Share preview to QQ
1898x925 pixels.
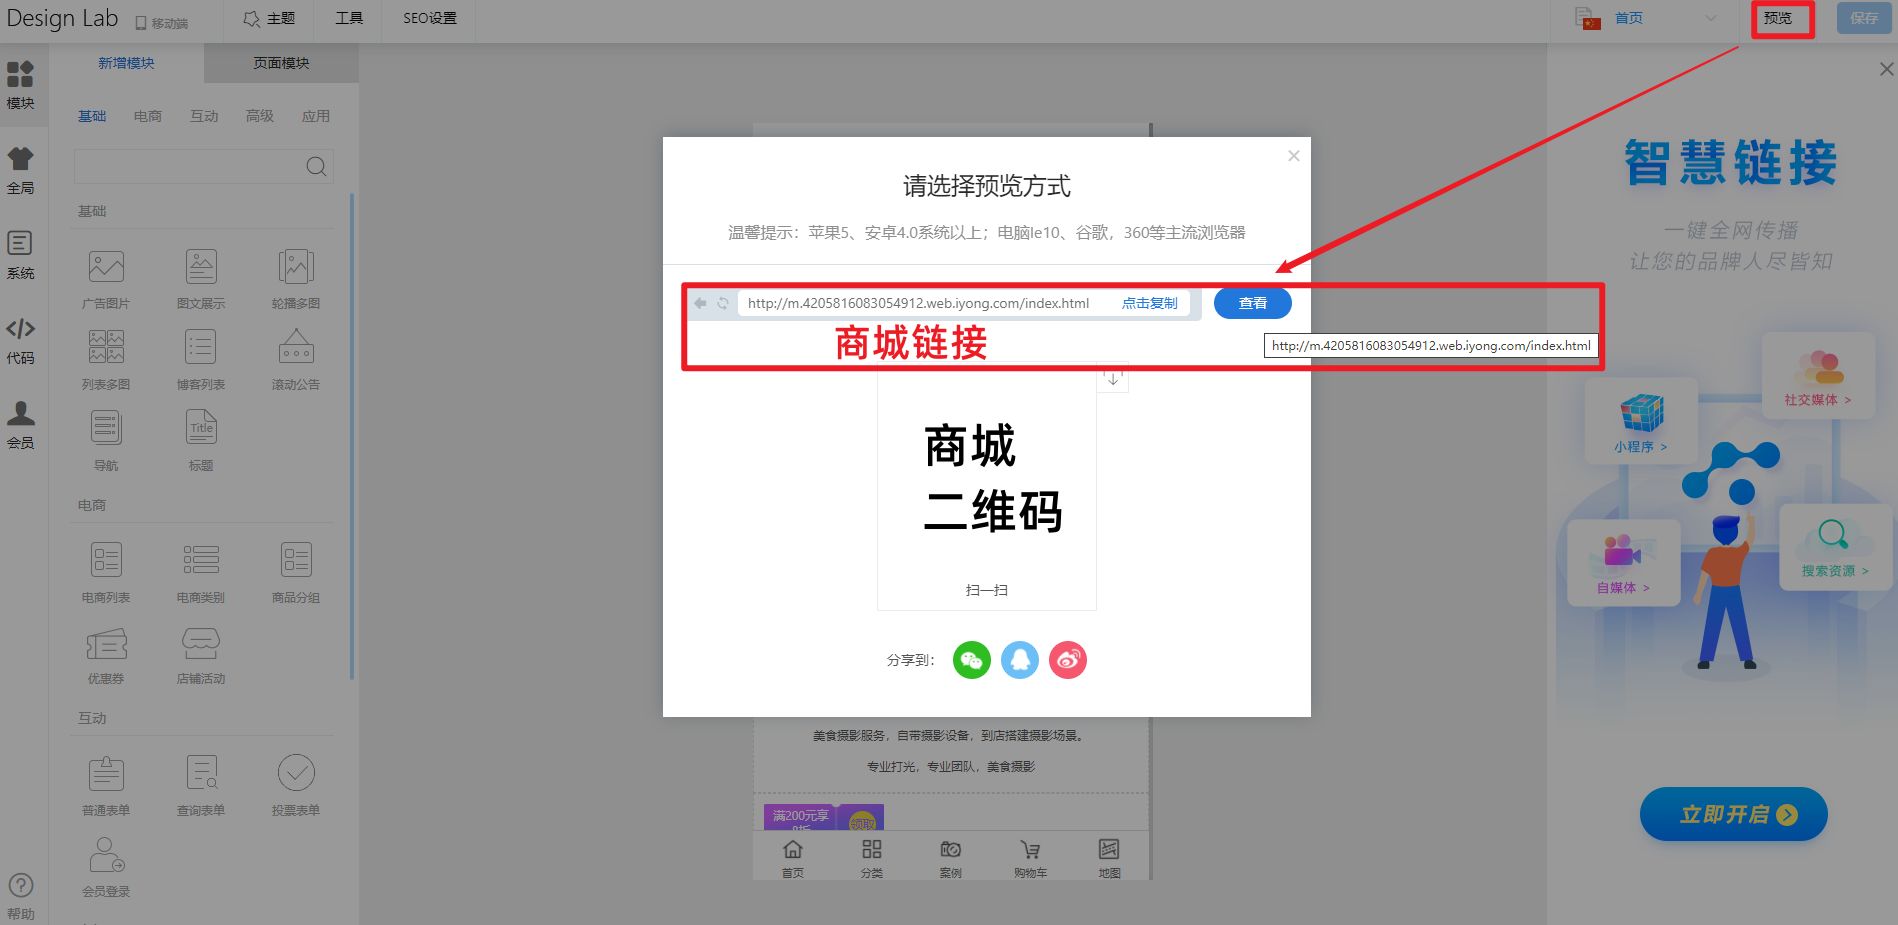pos(1020,660)
